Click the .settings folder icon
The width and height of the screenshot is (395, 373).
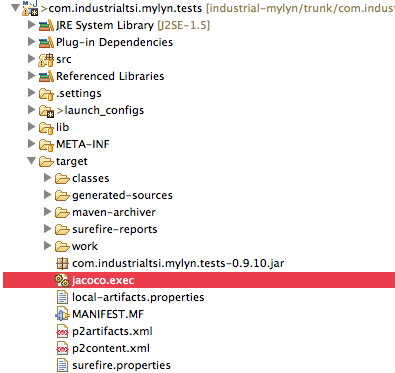[46, 94]
